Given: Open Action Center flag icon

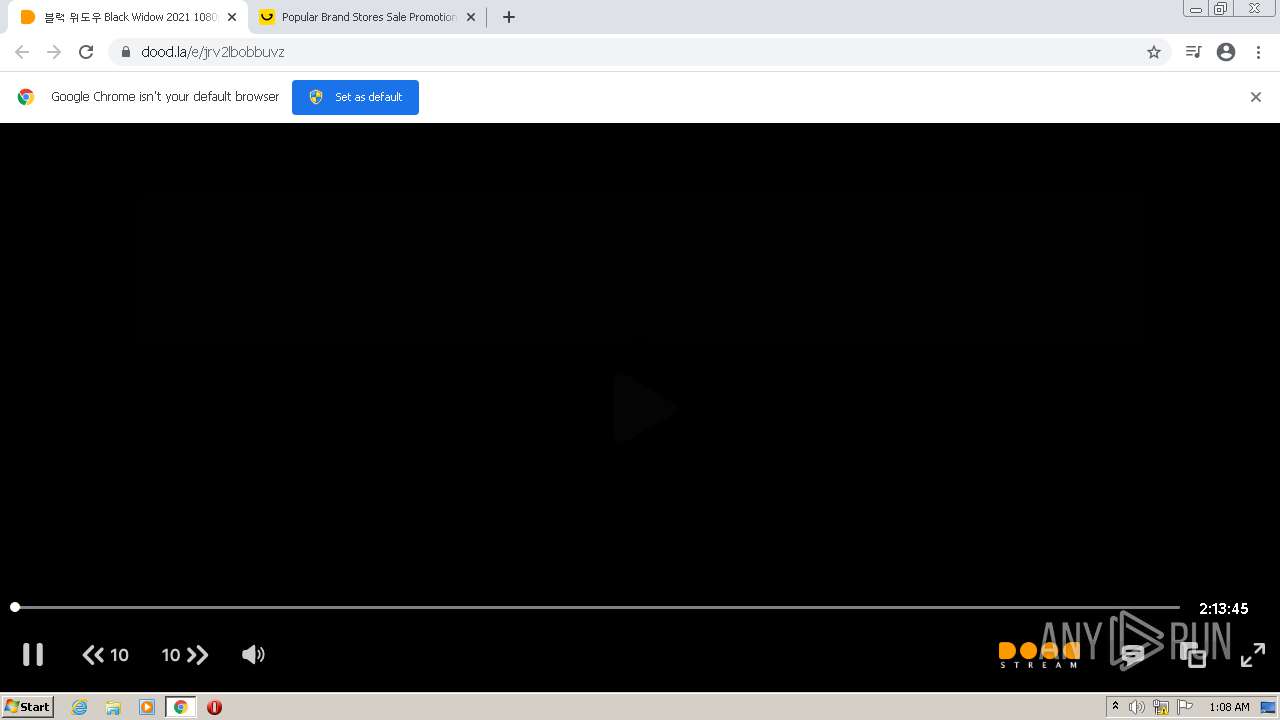Looking at the screenshot, I should pyautogui.click(x=1185, y=707).
